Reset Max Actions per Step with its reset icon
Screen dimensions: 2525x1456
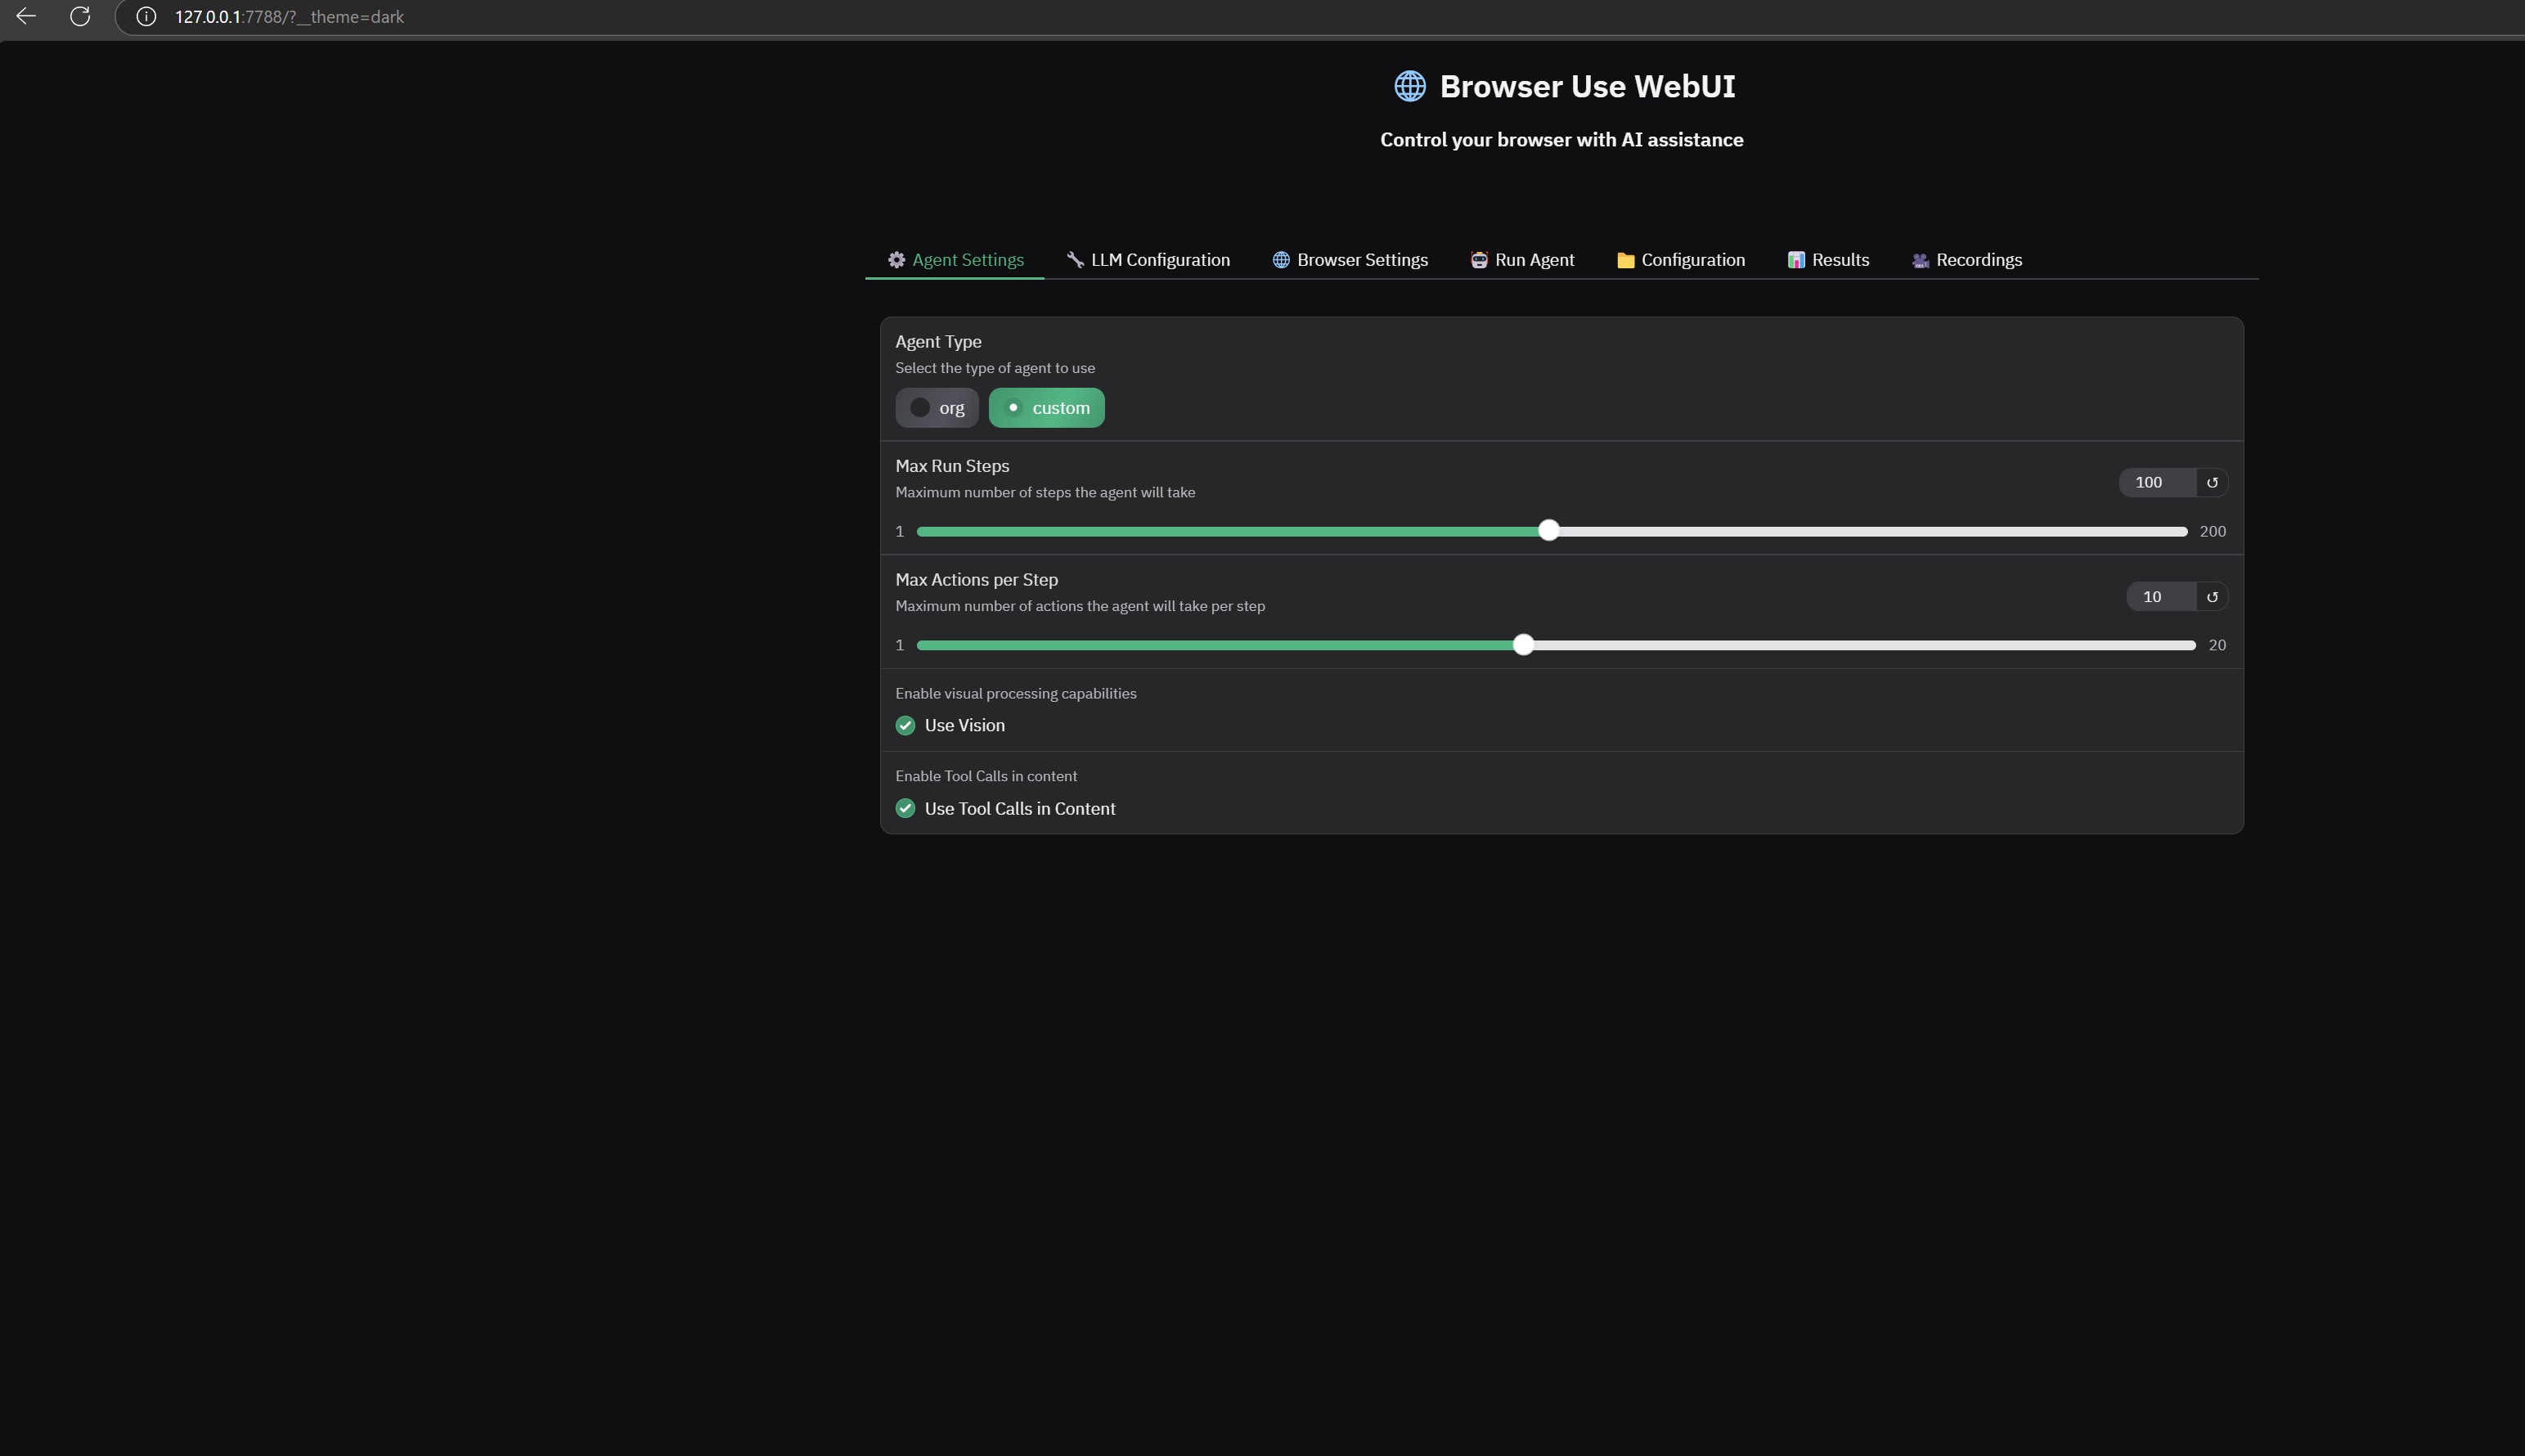coord(2212,596)
